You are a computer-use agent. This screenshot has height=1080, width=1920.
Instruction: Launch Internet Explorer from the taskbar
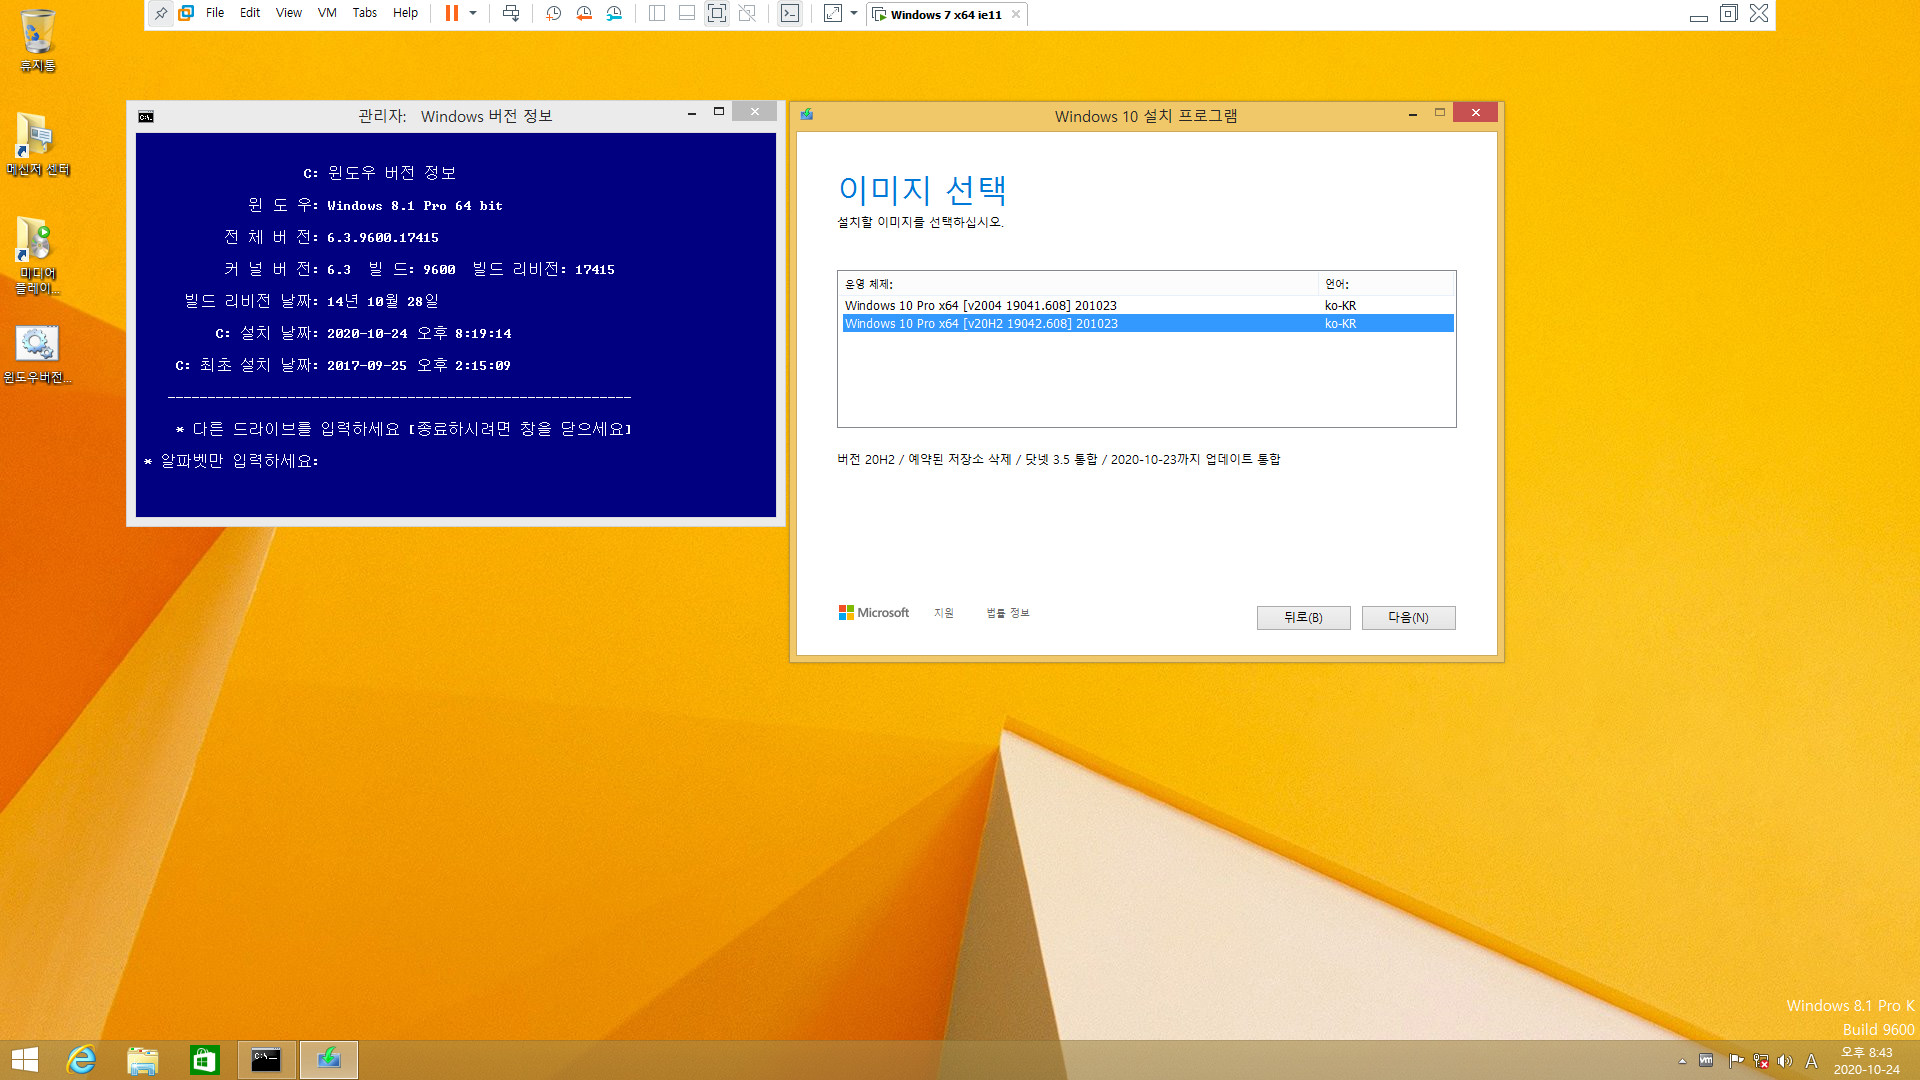click(81, 1060)
